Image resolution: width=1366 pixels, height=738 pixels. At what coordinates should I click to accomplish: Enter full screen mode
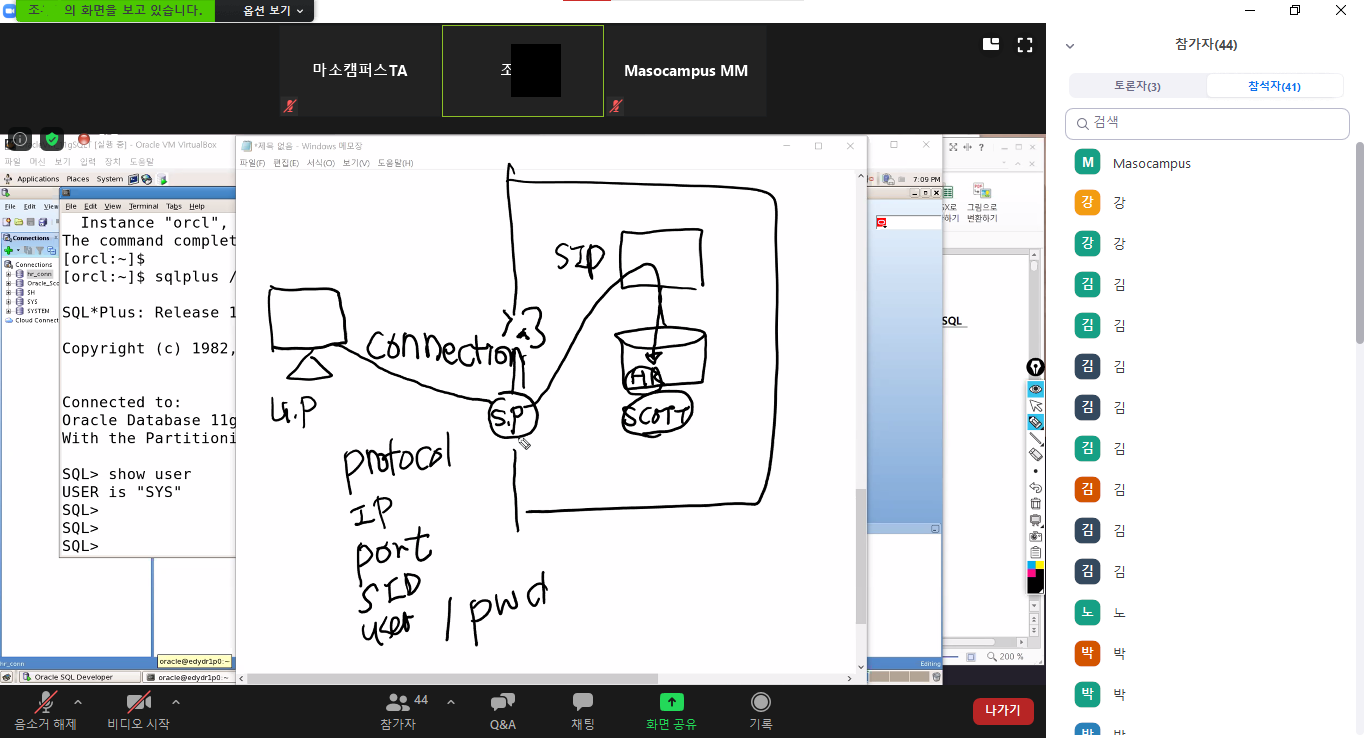[1024, 44]
